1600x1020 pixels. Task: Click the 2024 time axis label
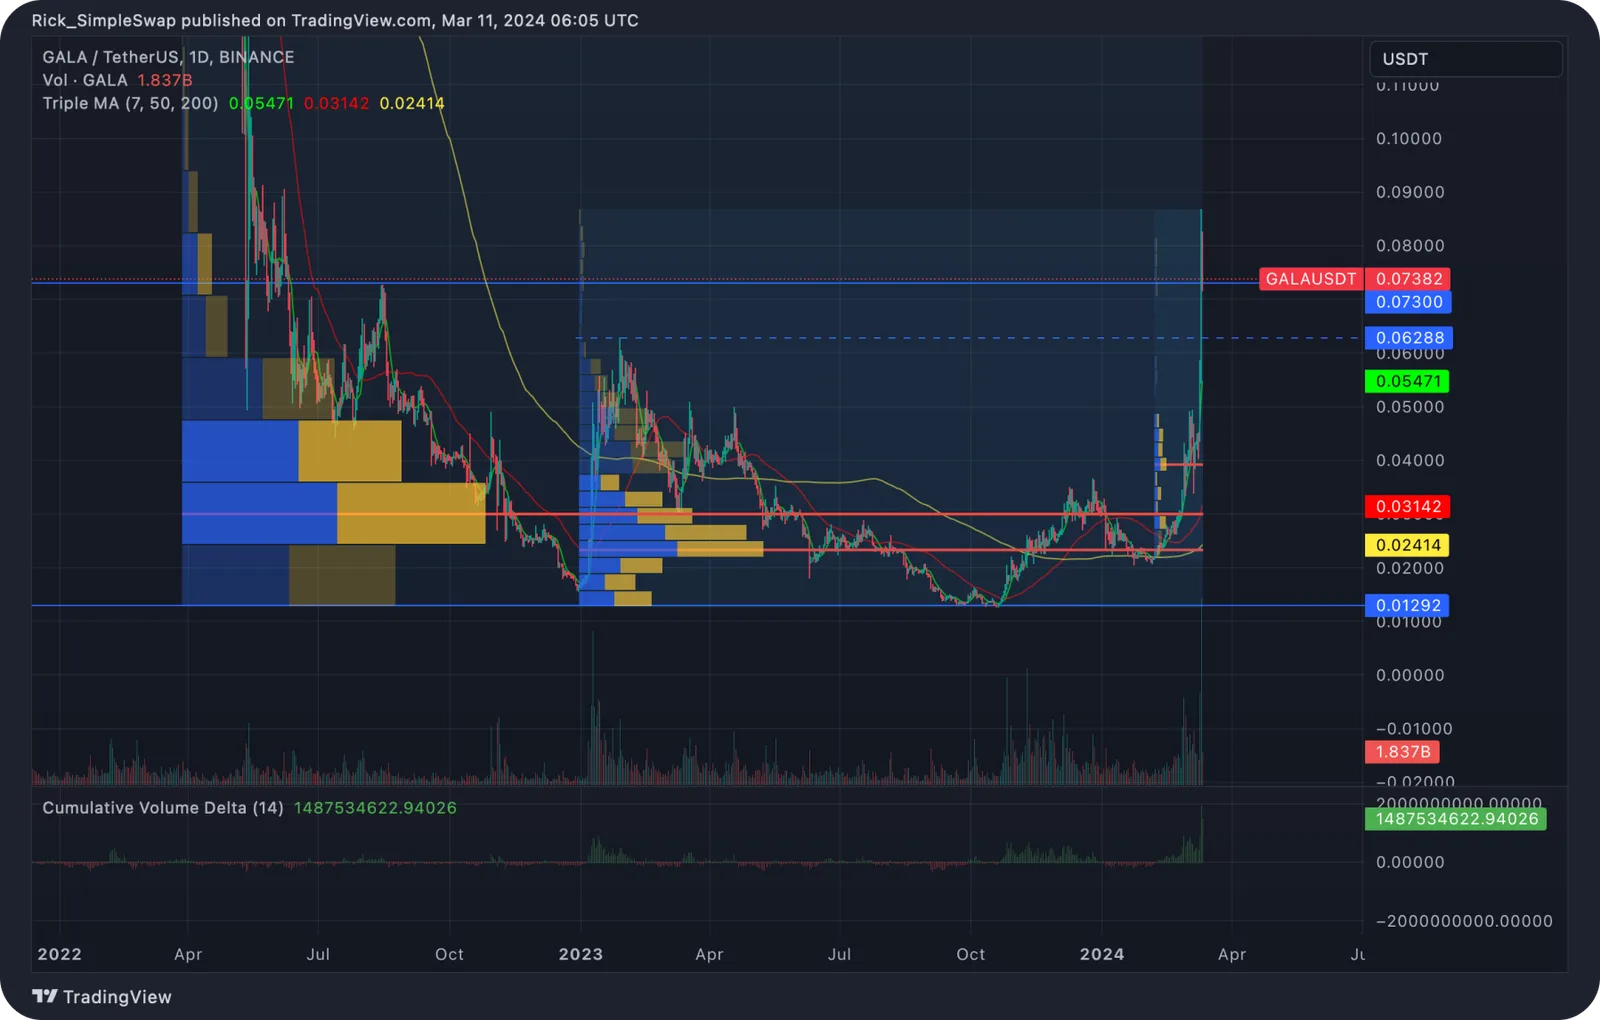point(1102,954)
